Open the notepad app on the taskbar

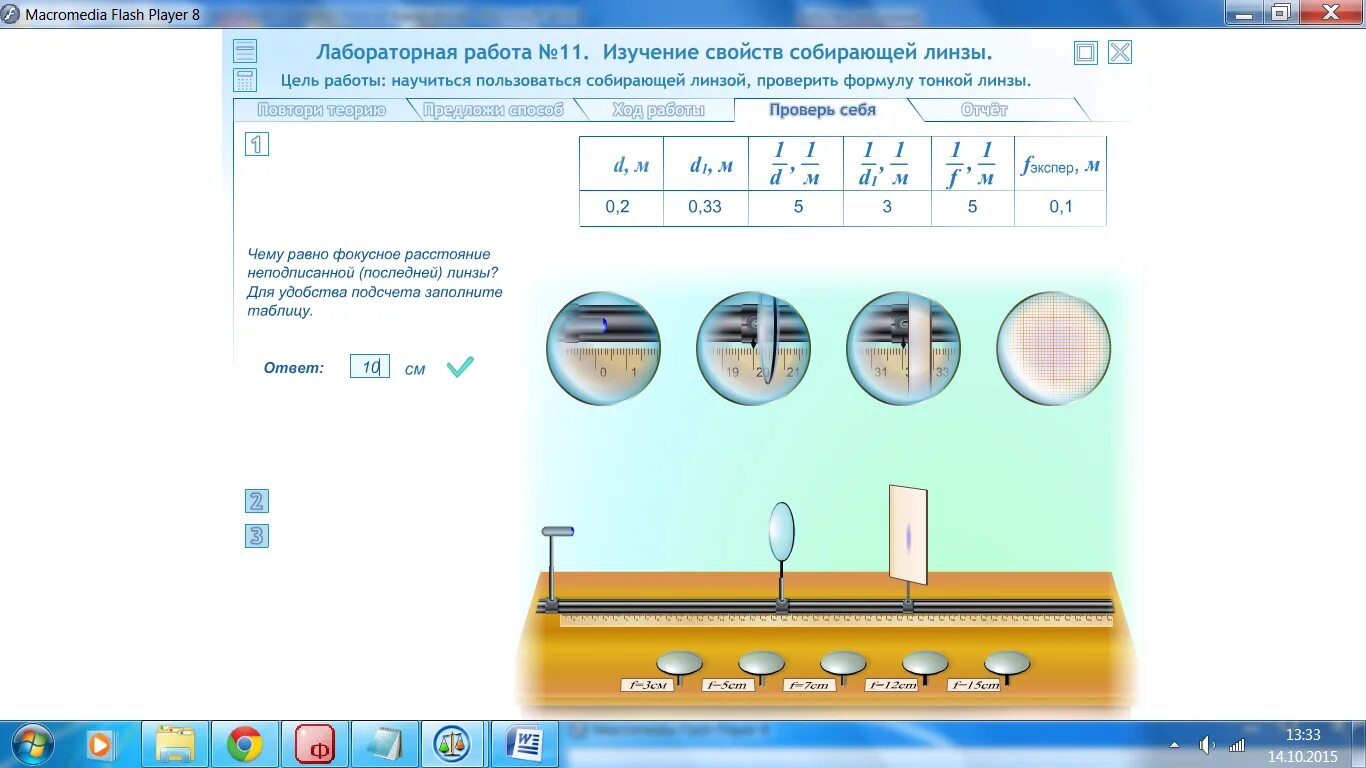[385, 744]
